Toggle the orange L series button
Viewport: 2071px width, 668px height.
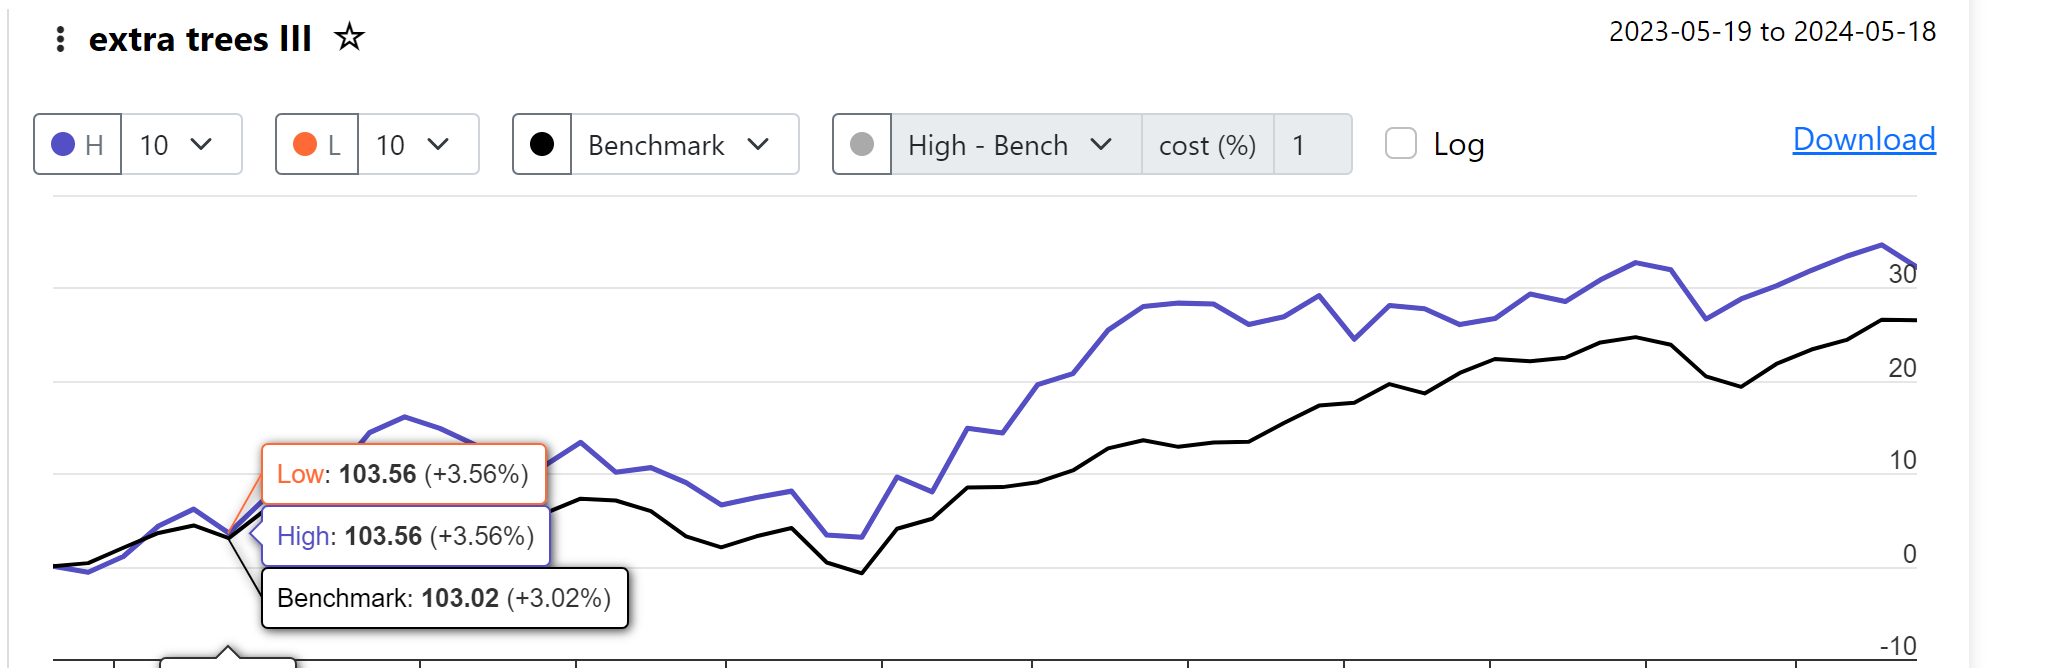(x=317, y=145)
